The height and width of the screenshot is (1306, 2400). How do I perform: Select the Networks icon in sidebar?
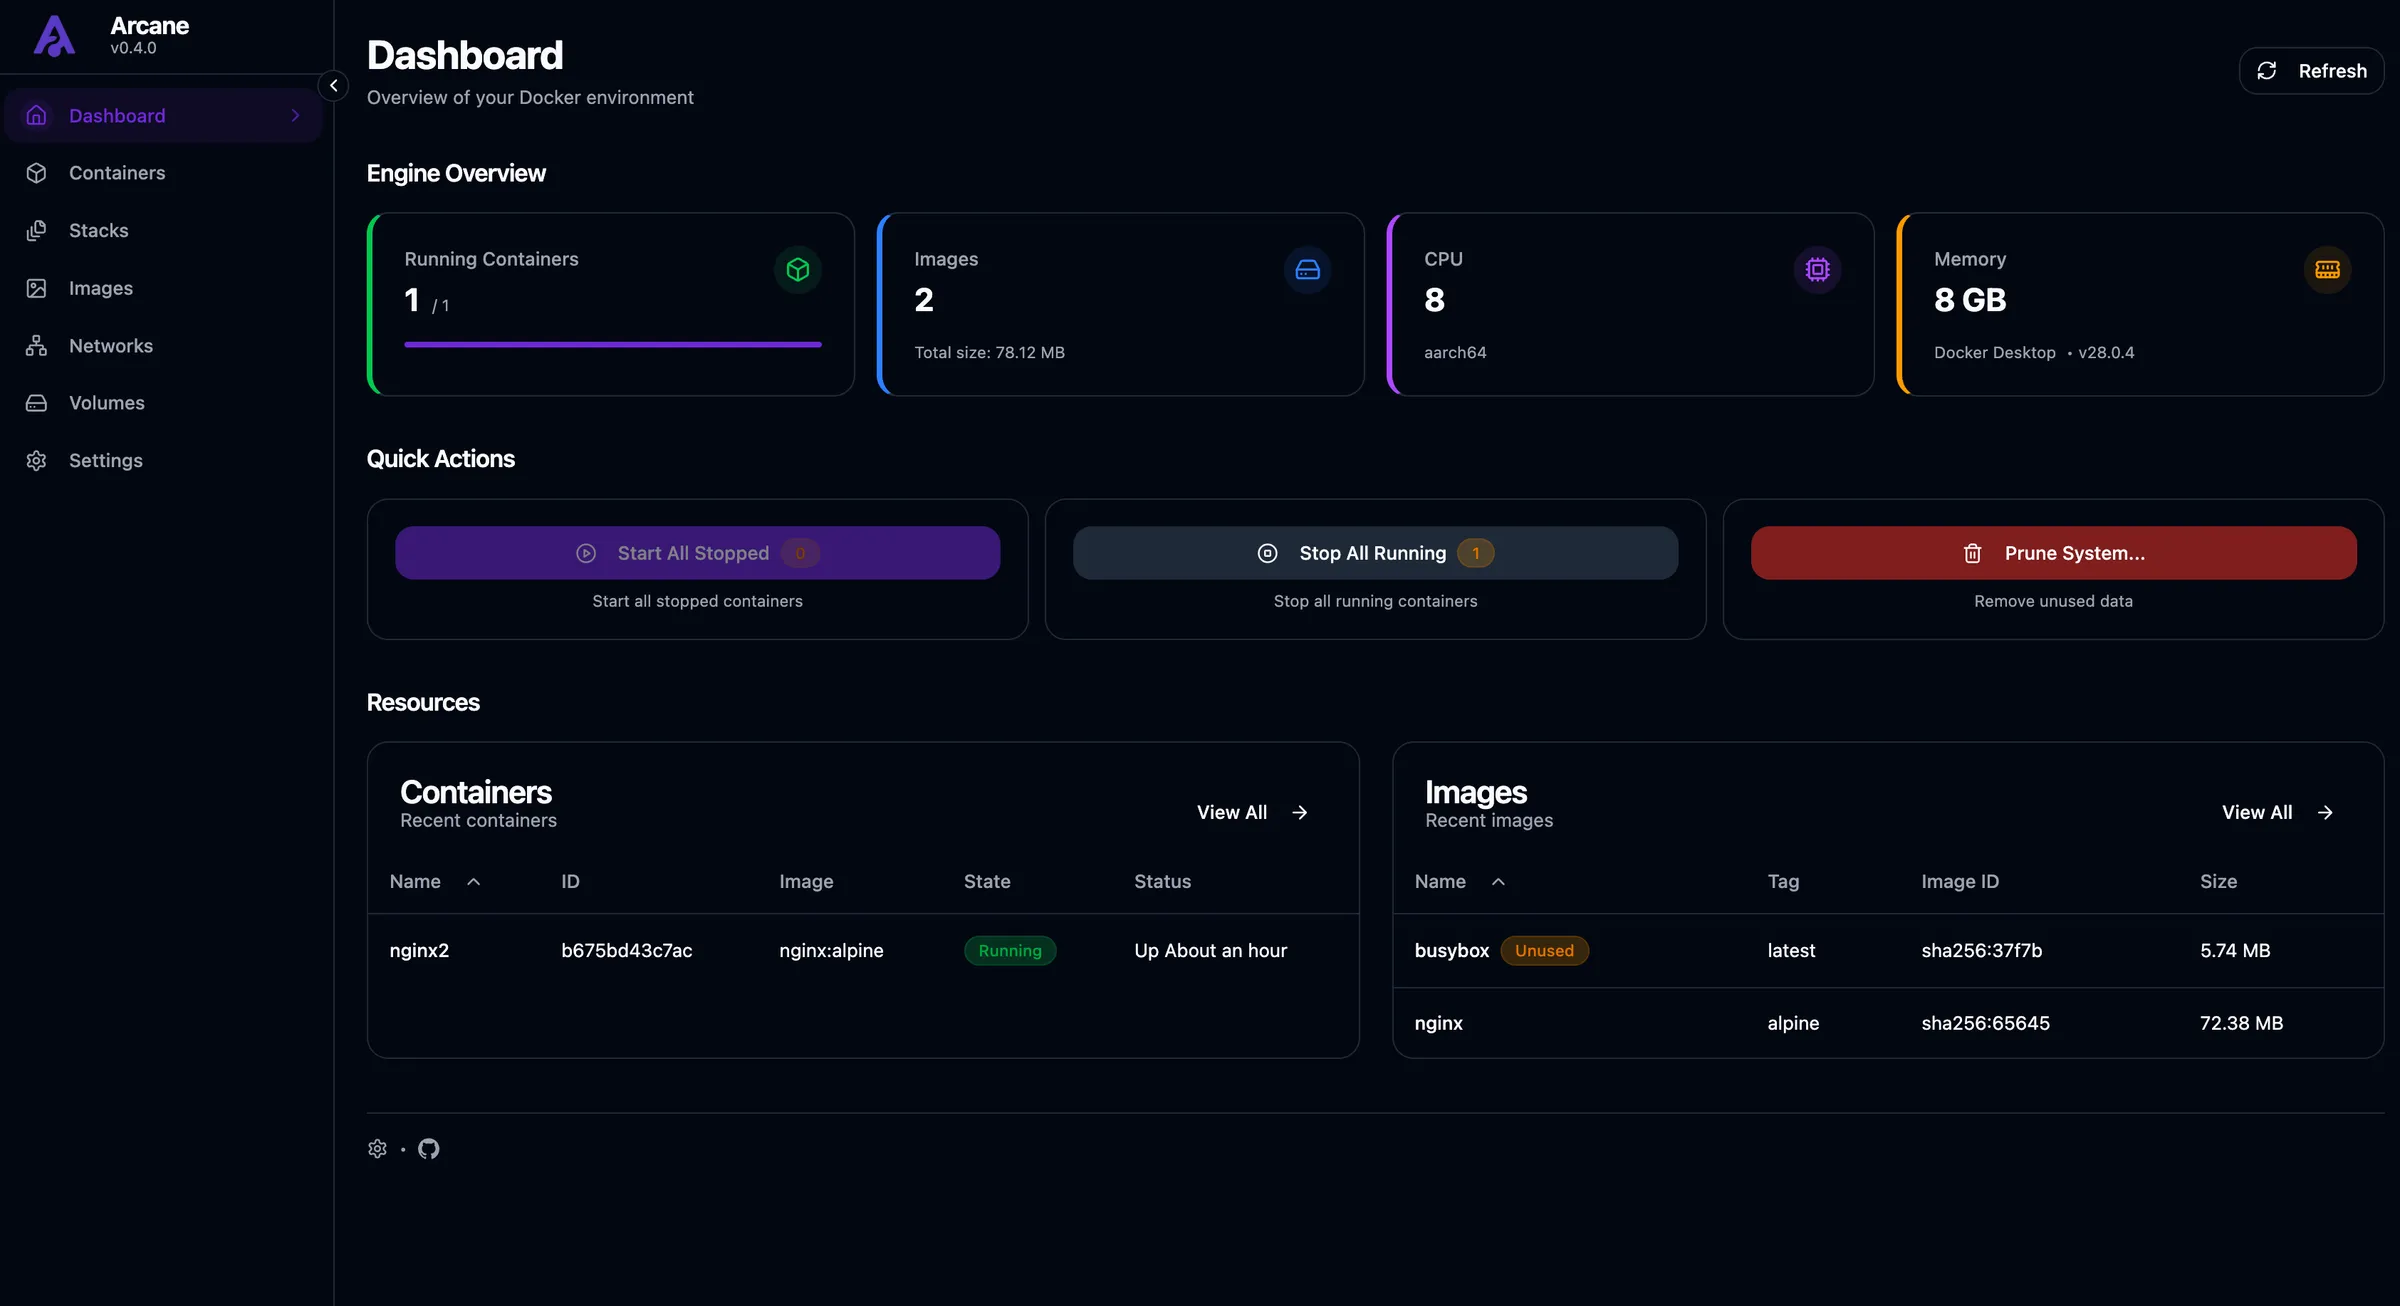36,345
